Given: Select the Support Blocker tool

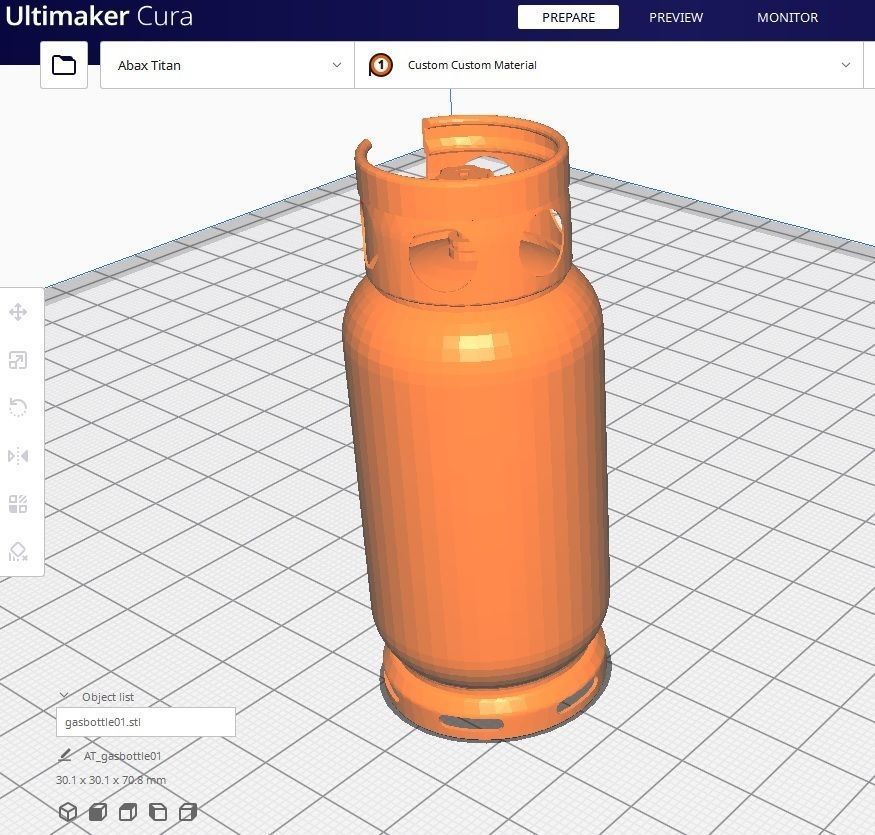Looking at the screenshot, I should (18, 551).
